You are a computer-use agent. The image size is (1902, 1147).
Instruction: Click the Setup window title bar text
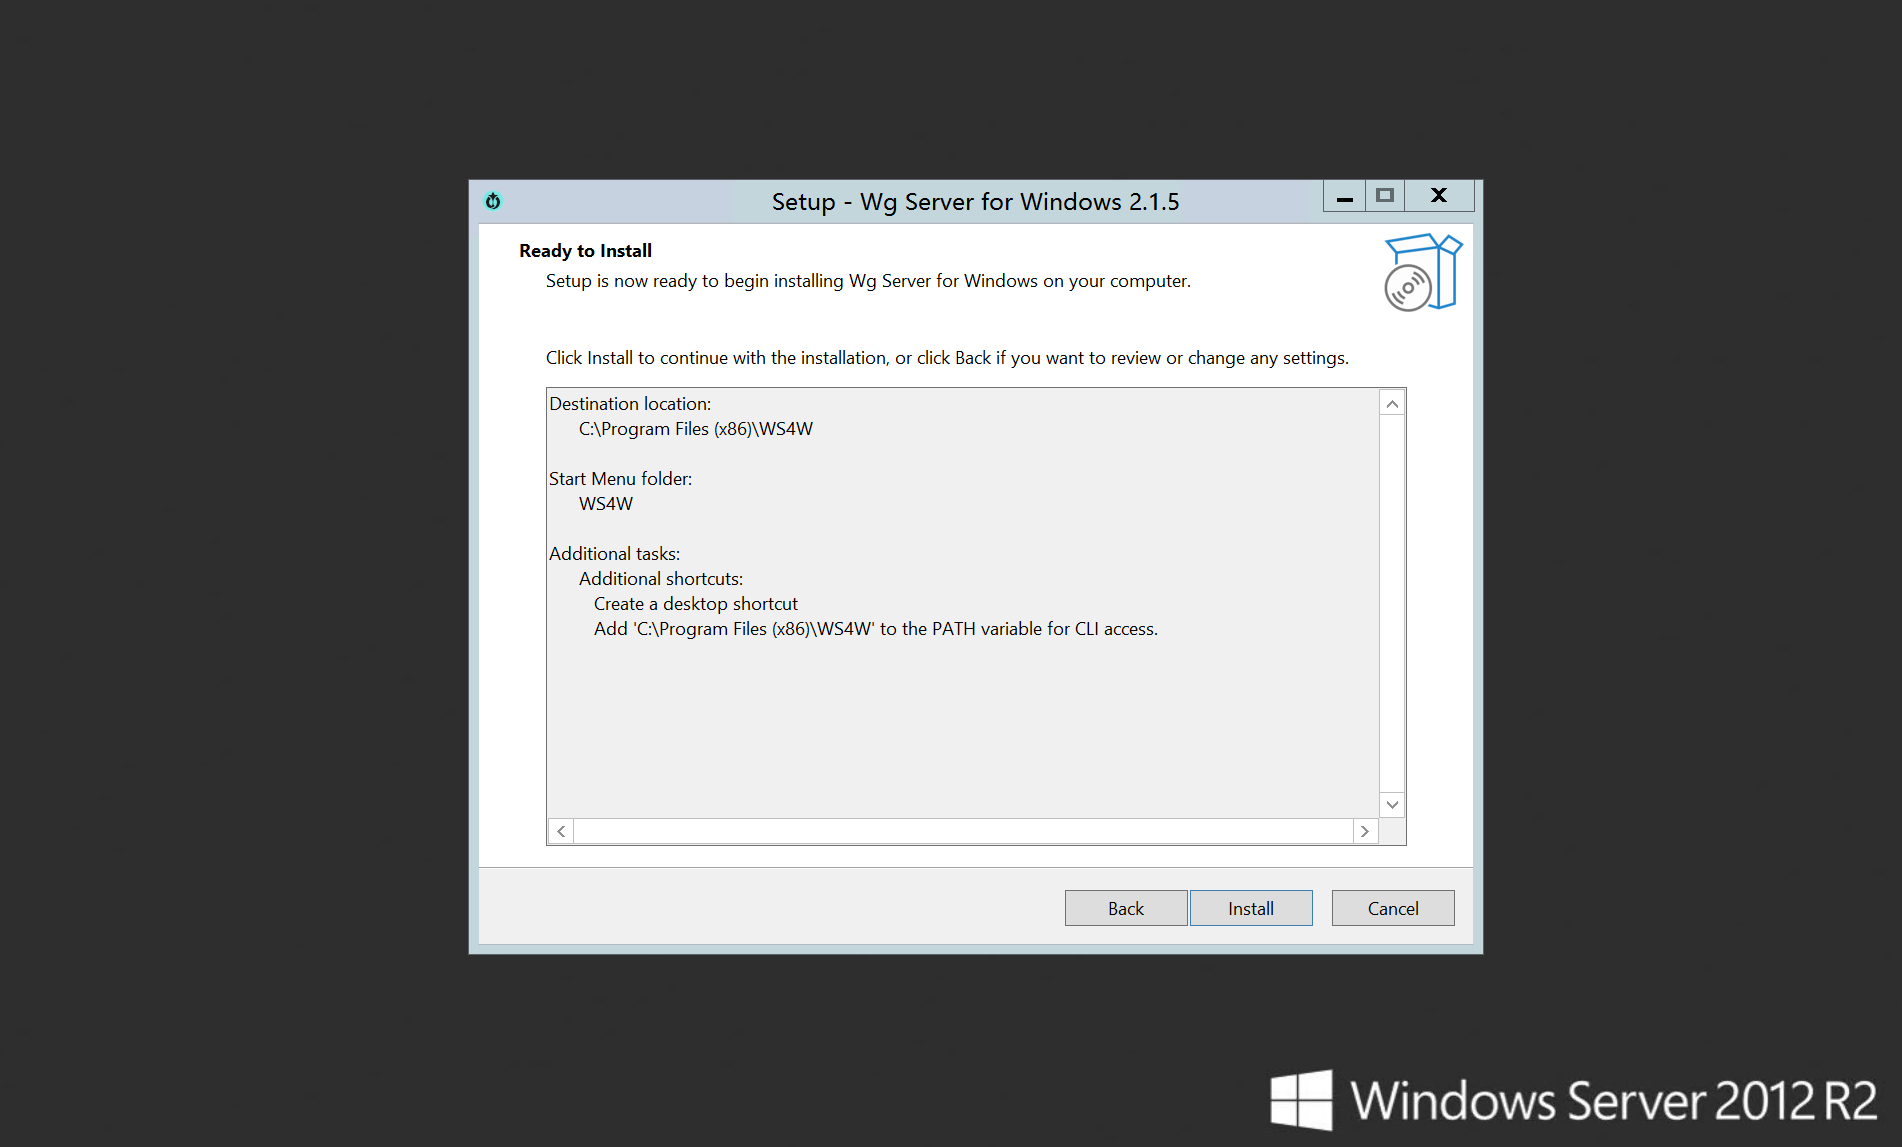[975, 202]
